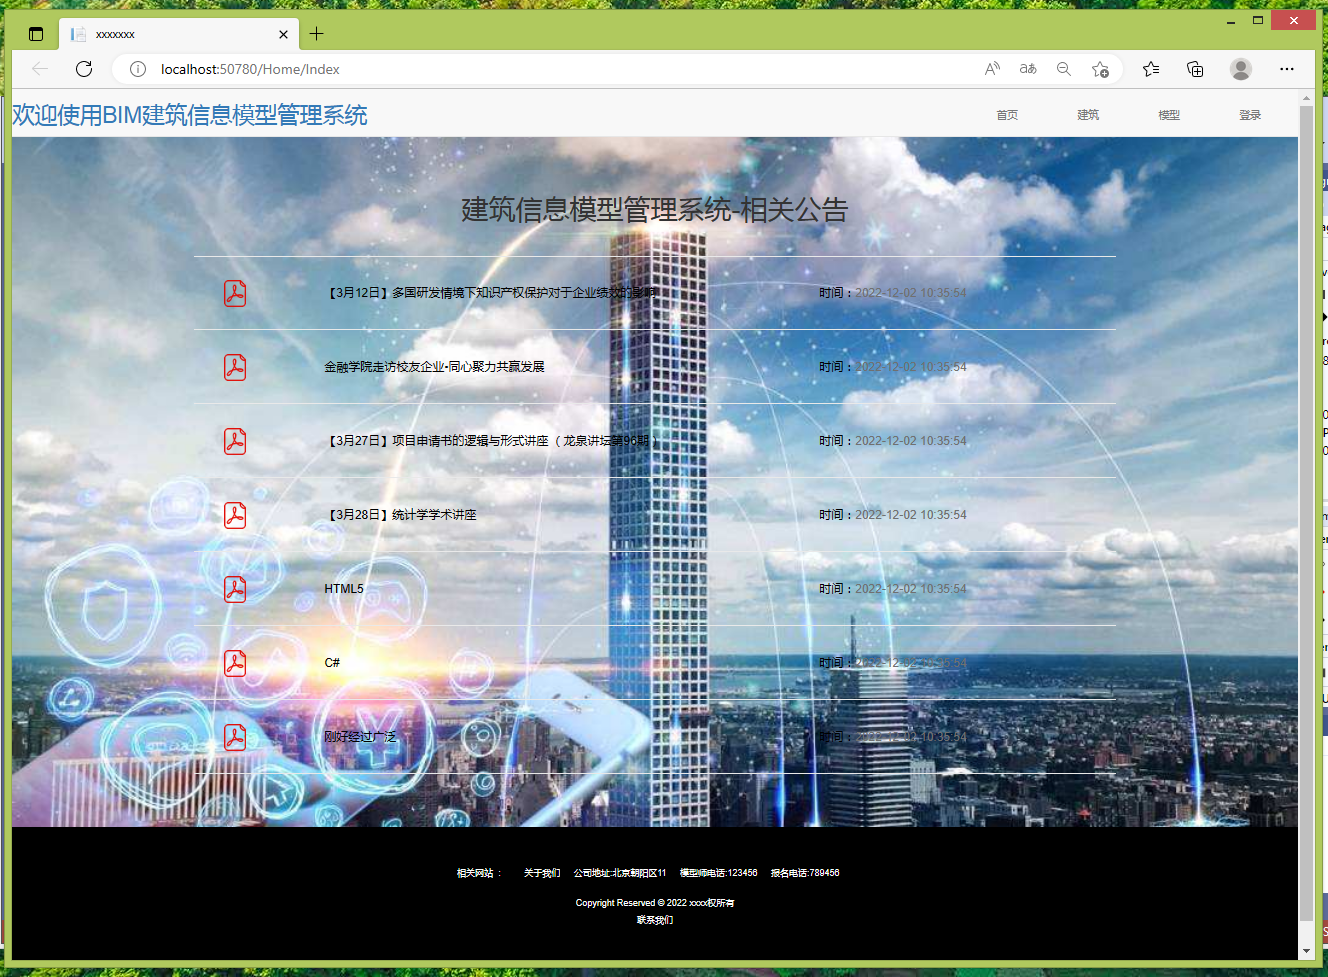This screenshot has height=977, width=1328.
Task: Click footer text 报名电话:789456
Action: click(805, 873)
